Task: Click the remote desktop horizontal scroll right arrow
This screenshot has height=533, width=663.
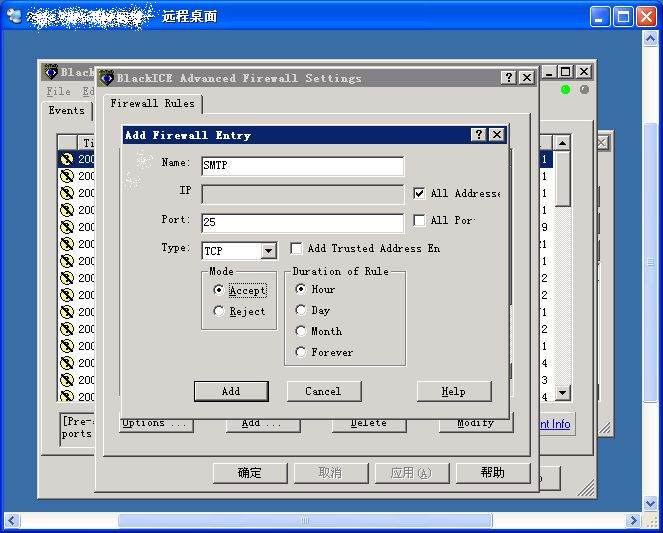Action: pos(632,520)
